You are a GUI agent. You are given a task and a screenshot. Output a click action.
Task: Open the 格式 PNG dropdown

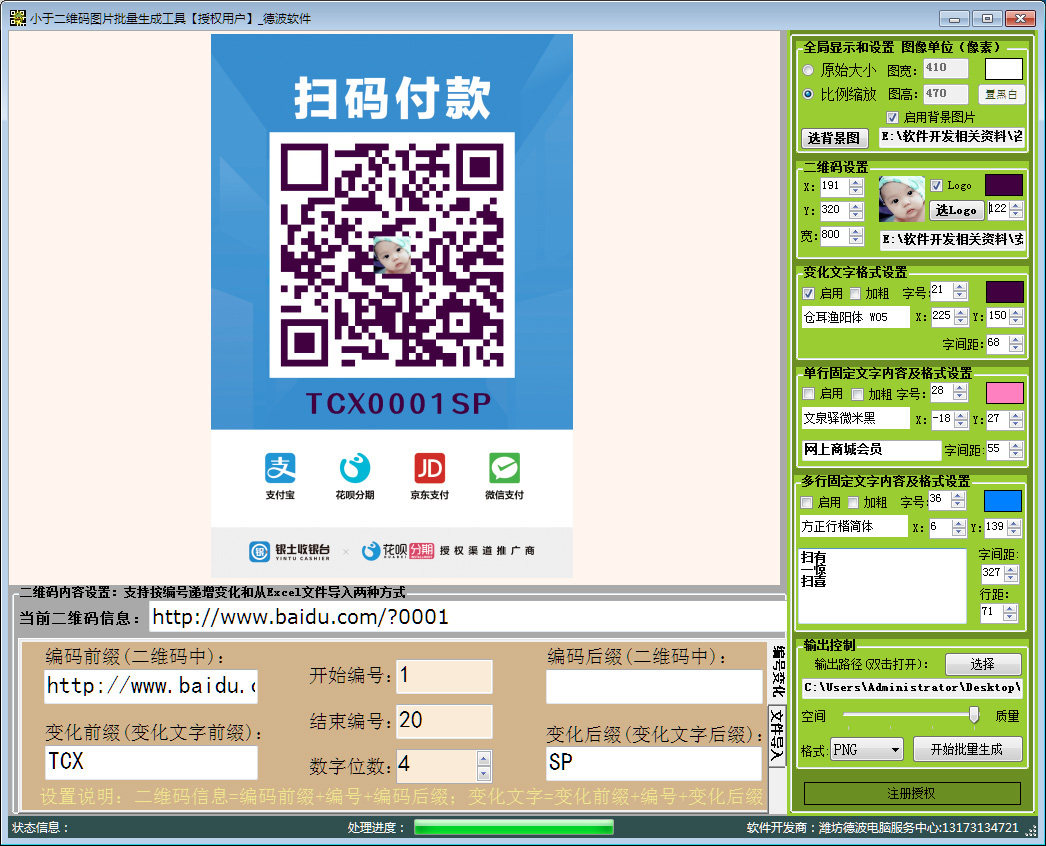(x=867, y=750)
